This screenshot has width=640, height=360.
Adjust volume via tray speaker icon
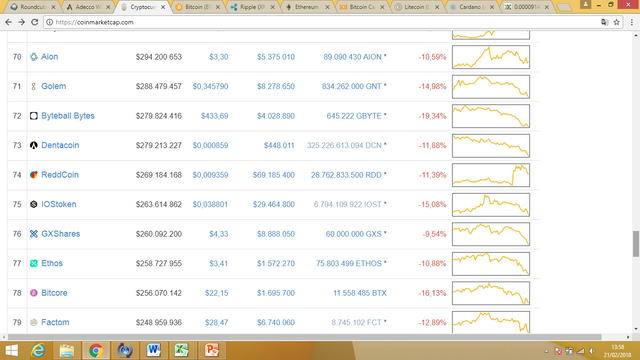point(592,351)
